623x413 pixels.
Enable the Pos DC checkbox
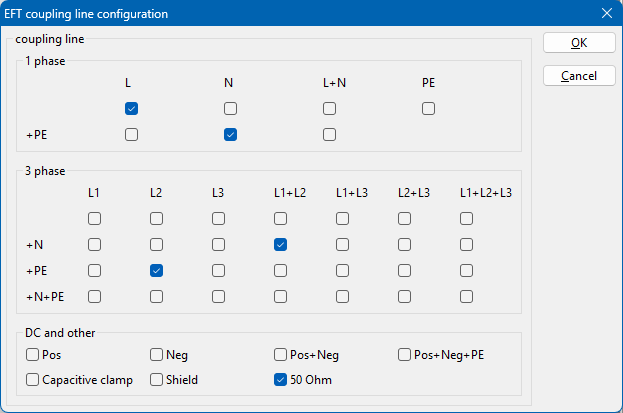33,354
